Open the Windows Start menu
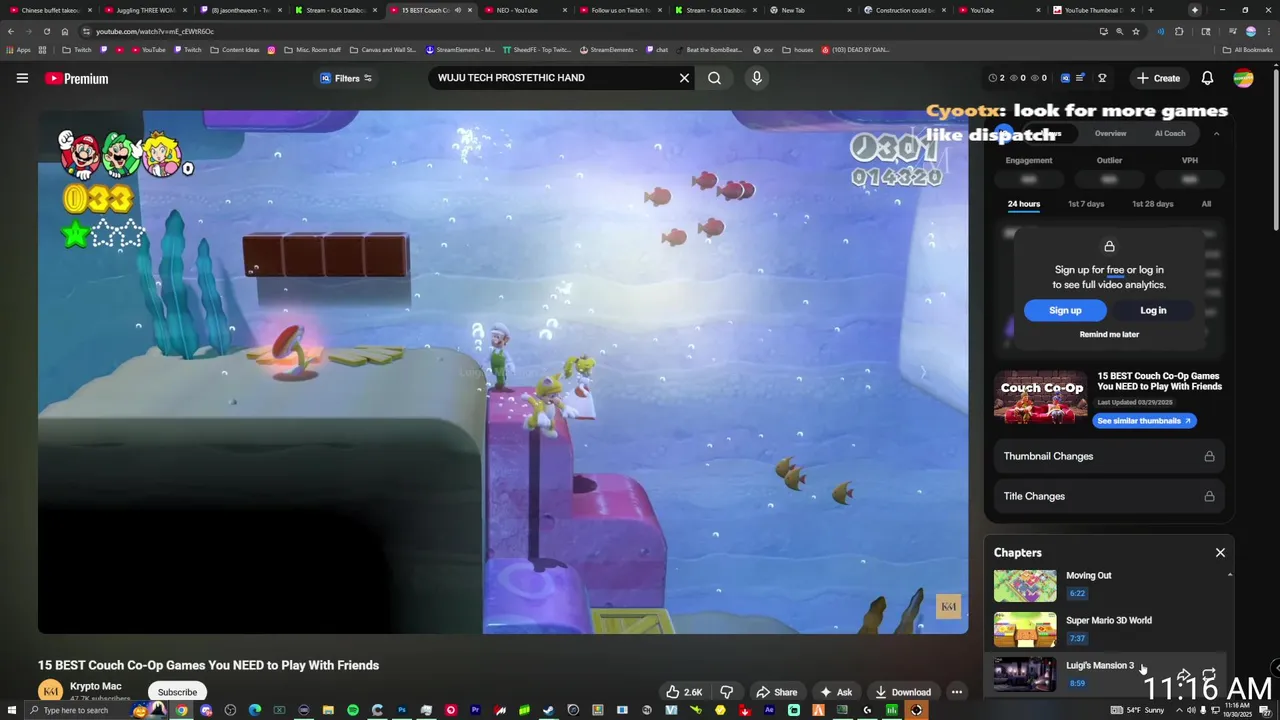 pos(10,710)
